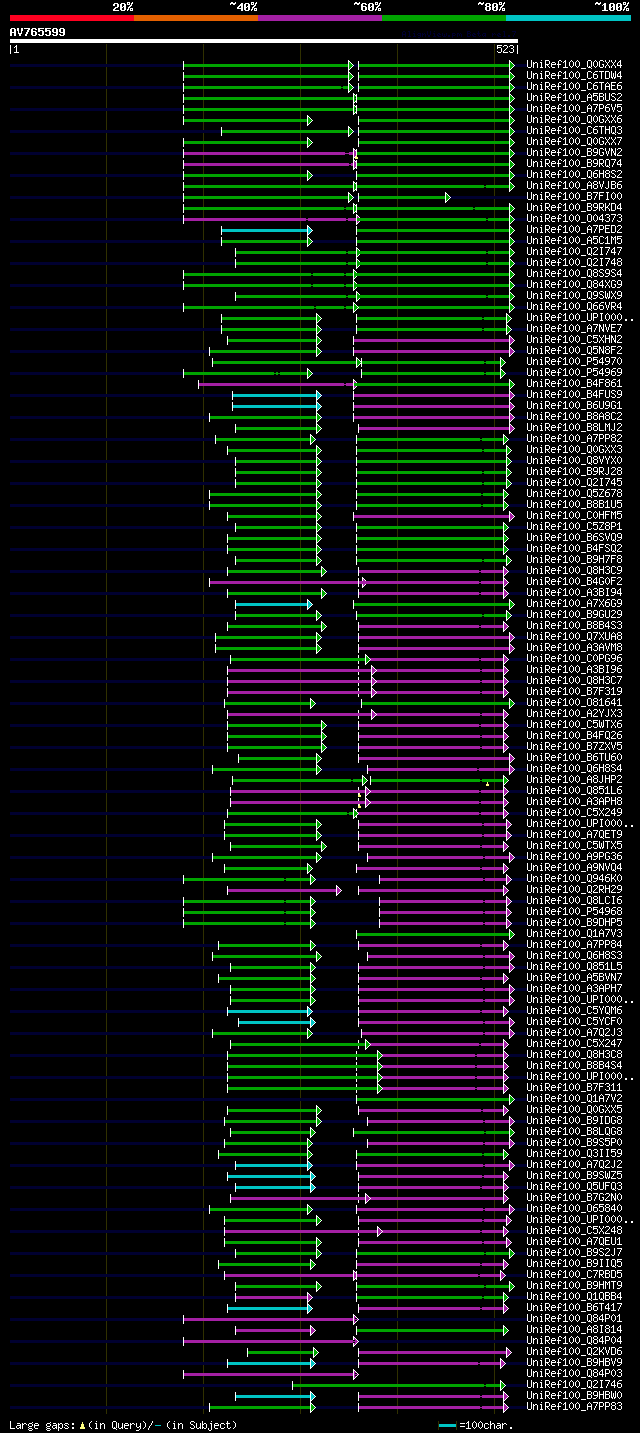Open hit UniRef100_B7FI00
This screenshot has height=1433, width=640.
574,196
